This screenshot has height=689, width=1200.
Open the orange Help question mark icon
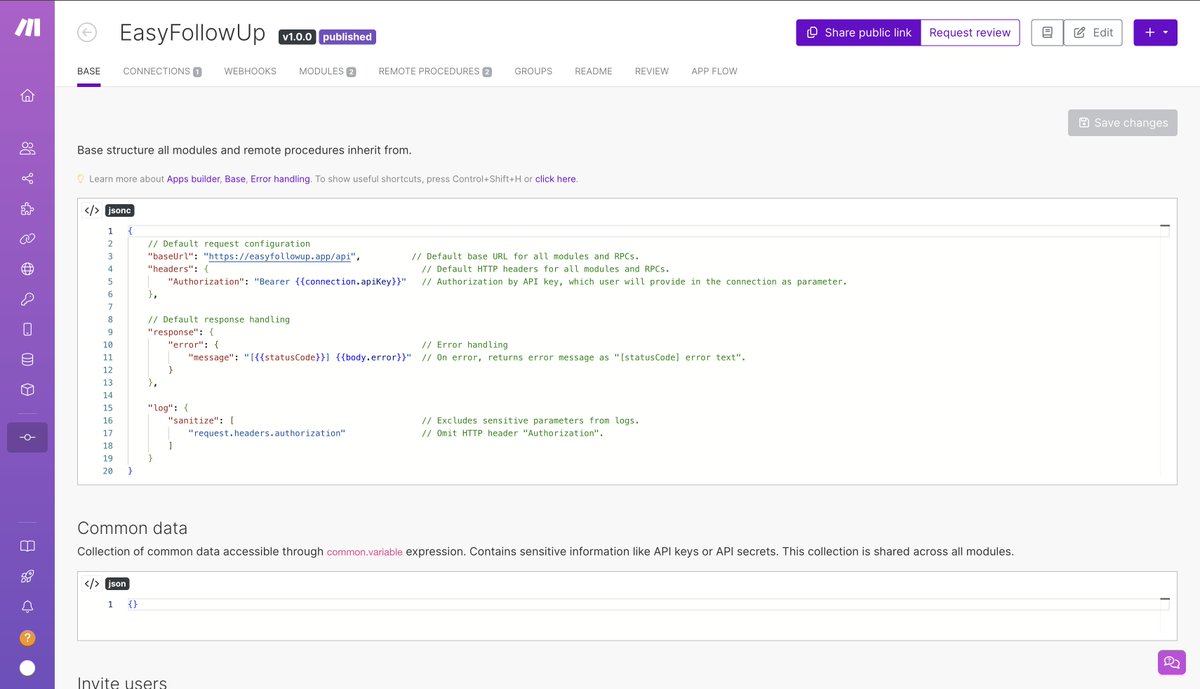tap(27, 638)
